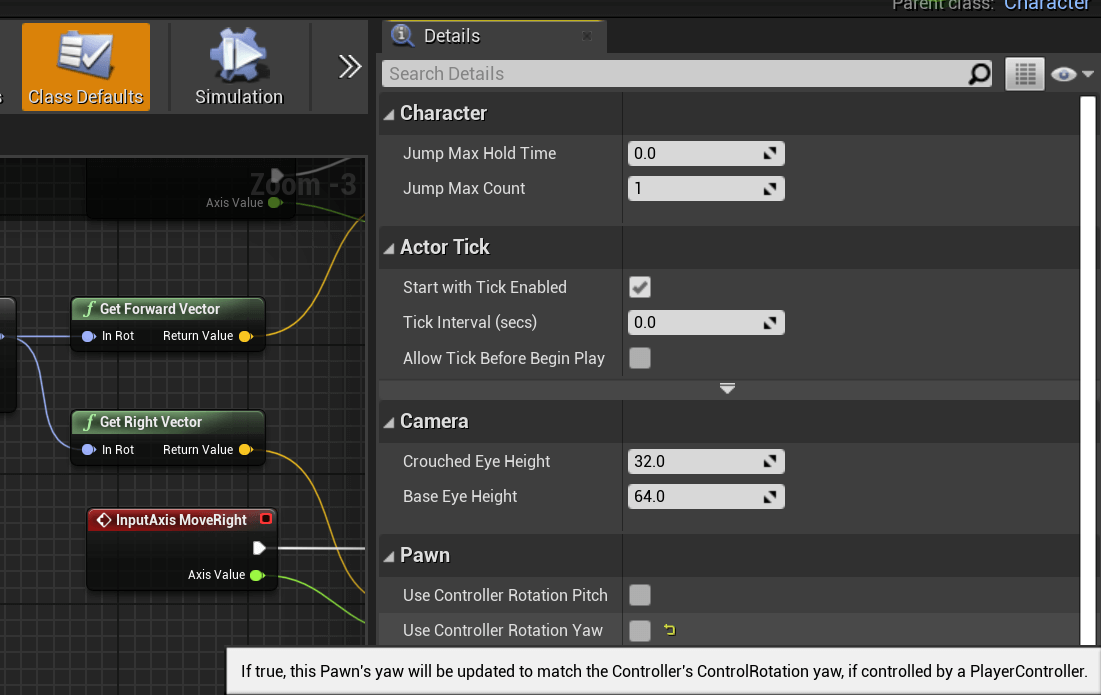
Task: Toggle Start with Tick Enabled checkbox
Action: 640,287
